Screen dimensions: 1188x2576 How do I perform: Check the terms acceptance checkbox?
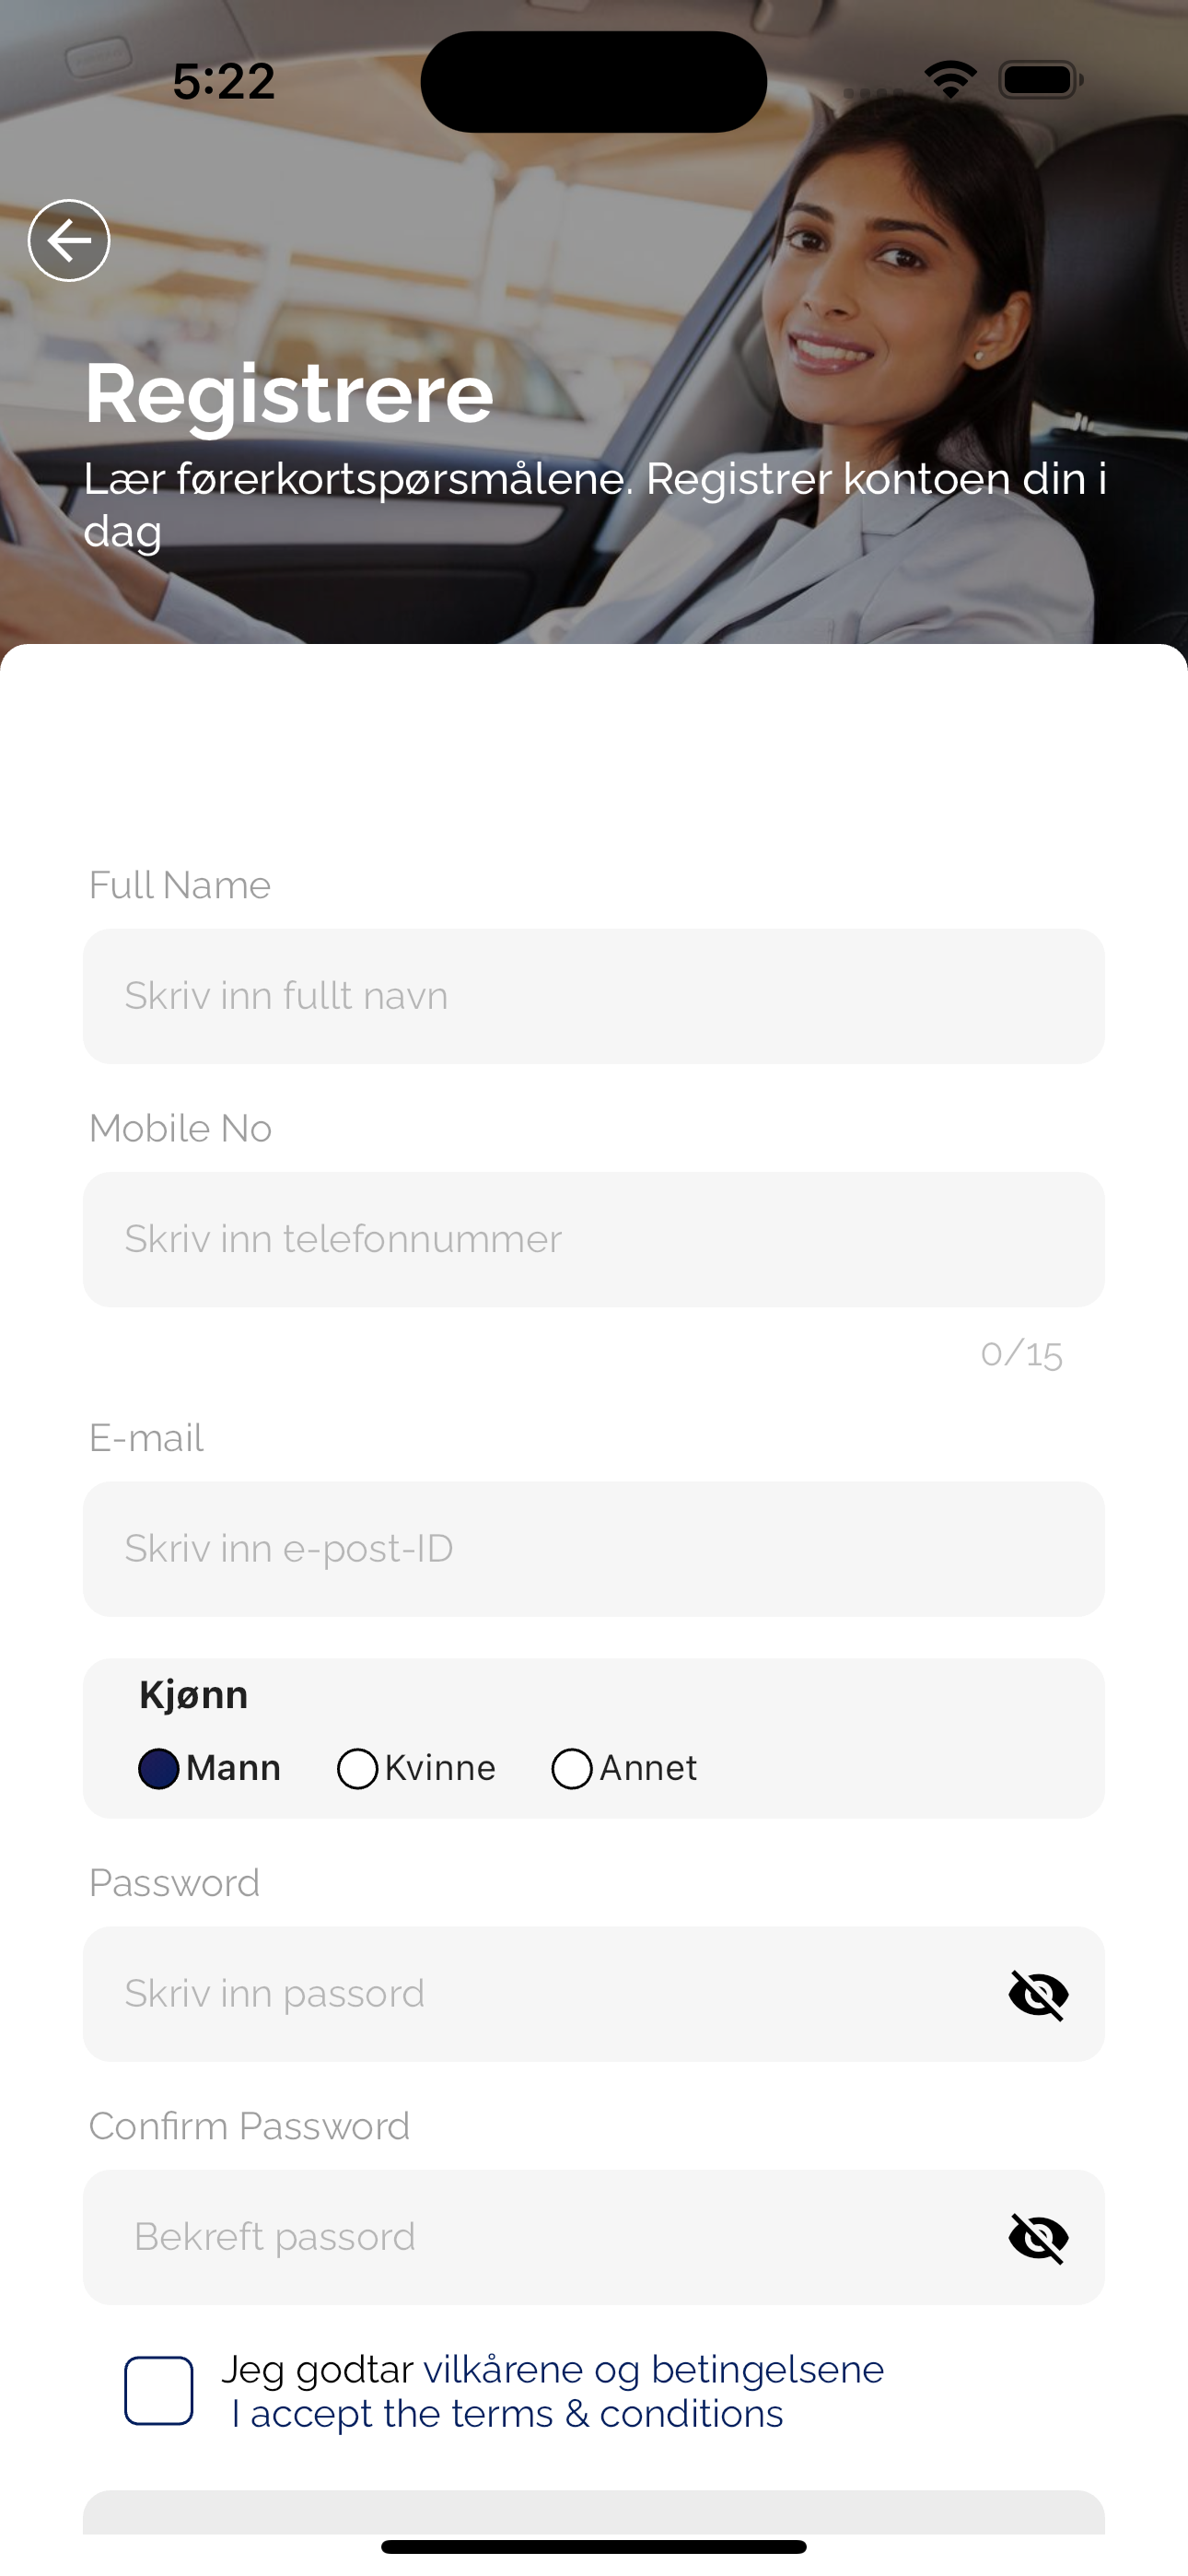pyautogui.click(x=159, y=2391)
